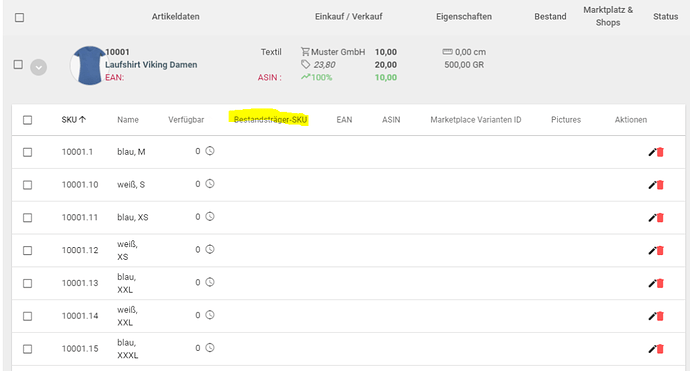Screen dimensions: 690x371
Task: Click SKU cell 10001.15
Action: point(80,349)
